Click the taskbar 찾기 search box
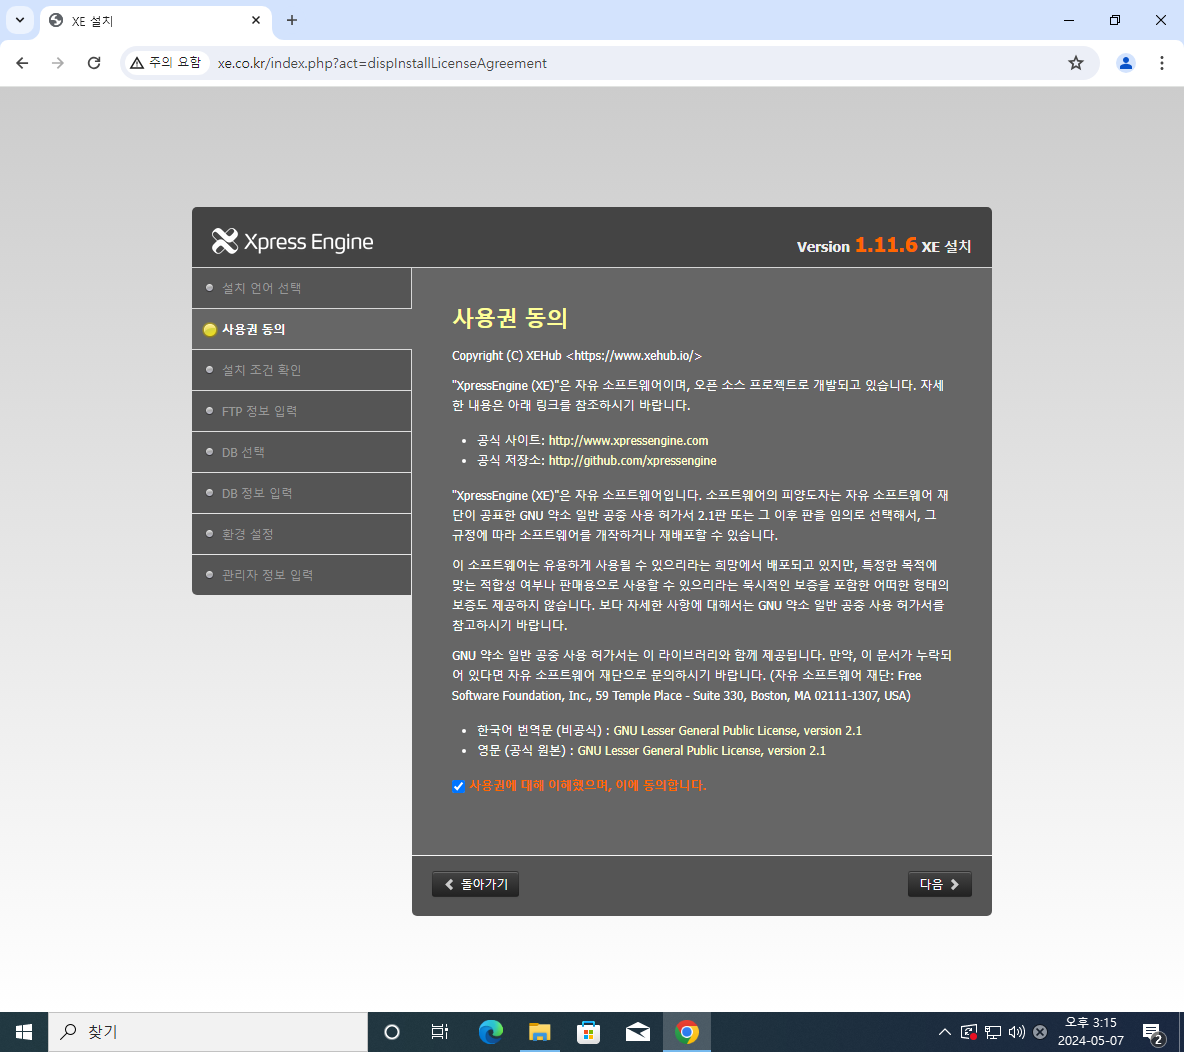Screen dimensions: 1184x1052 tap(208, 1032)
